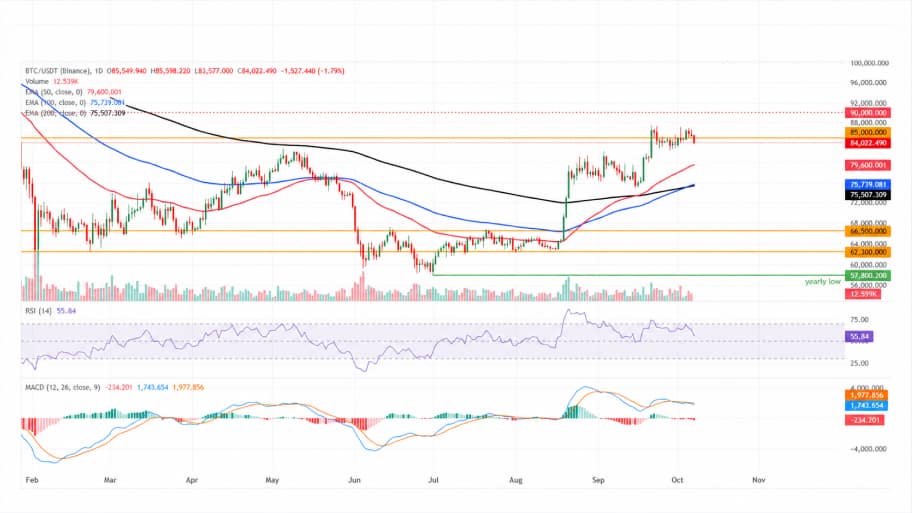912x513 pixels.
Task: Click the -1,527.440 (-1.79%) change value
Action: click(x=313, y=71)
